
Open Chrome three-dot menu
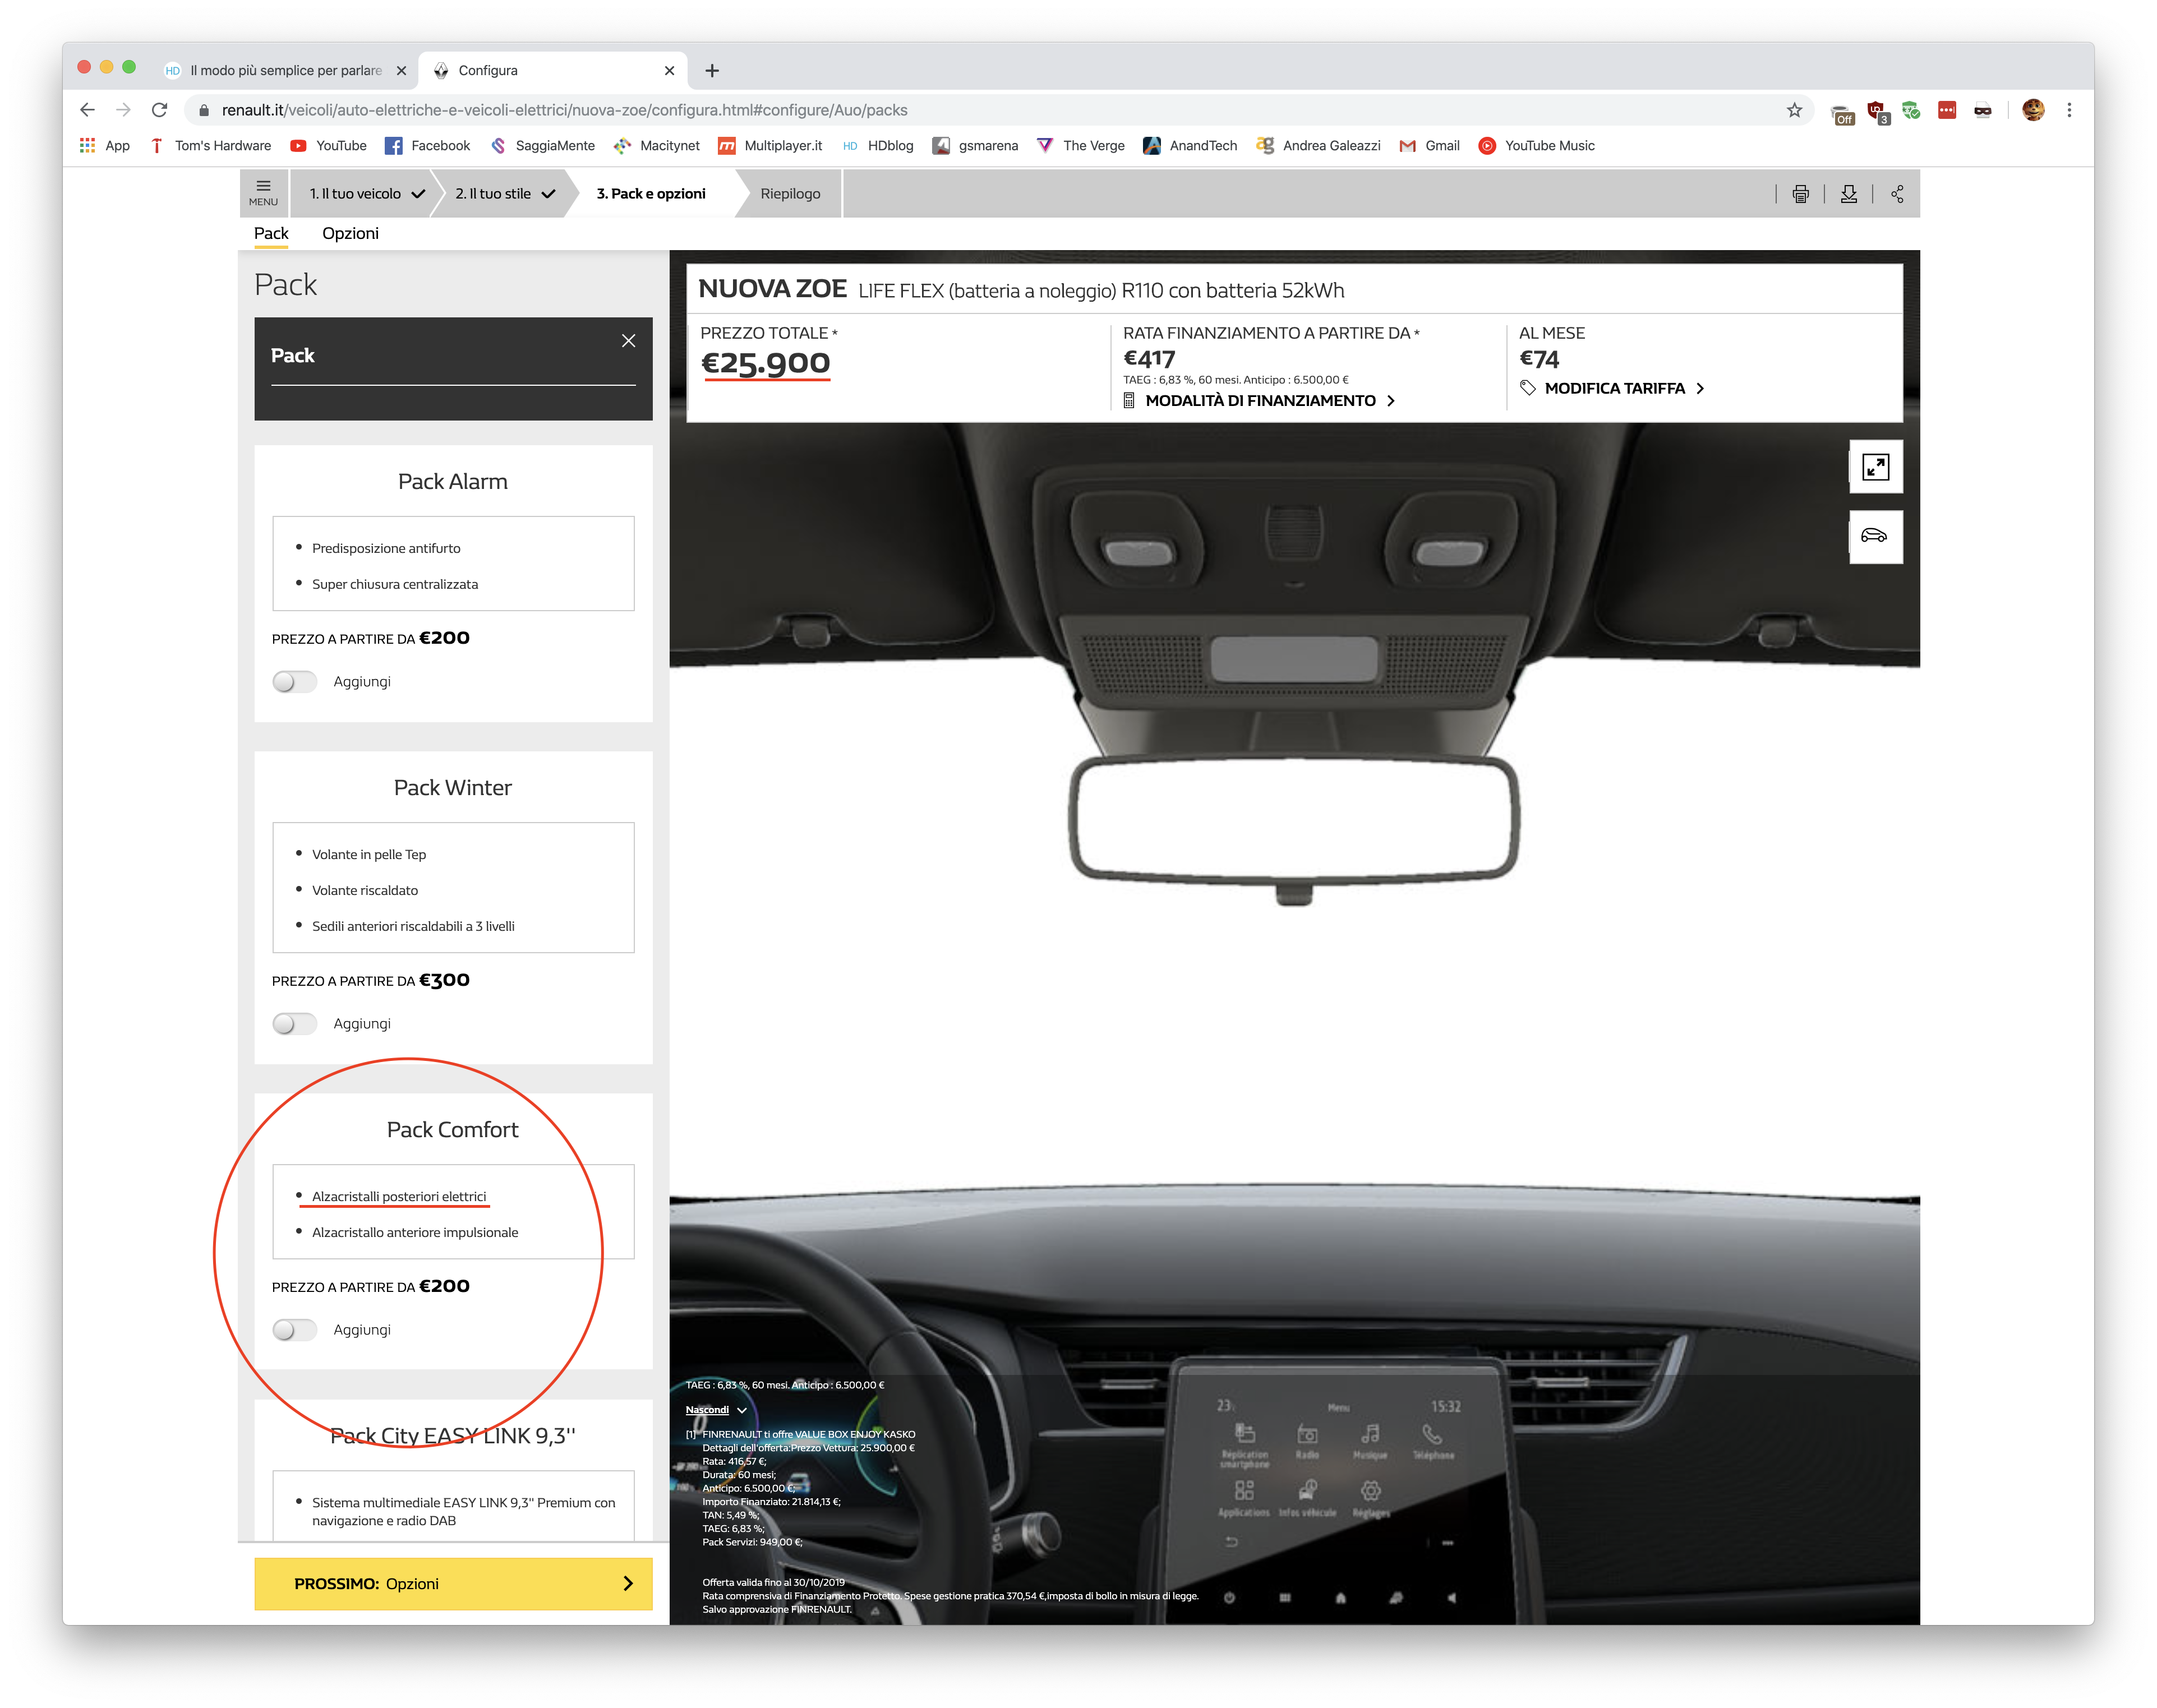point(2069,110)
